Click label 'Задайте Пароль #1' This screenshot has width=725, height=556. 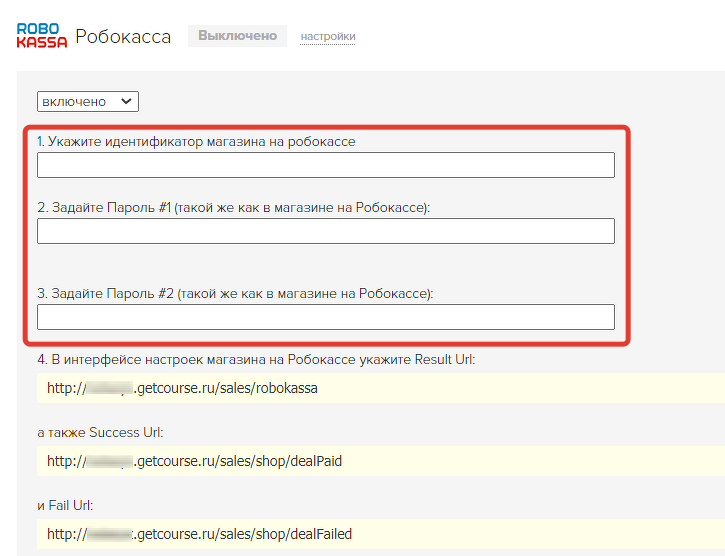tap(111, 208)
